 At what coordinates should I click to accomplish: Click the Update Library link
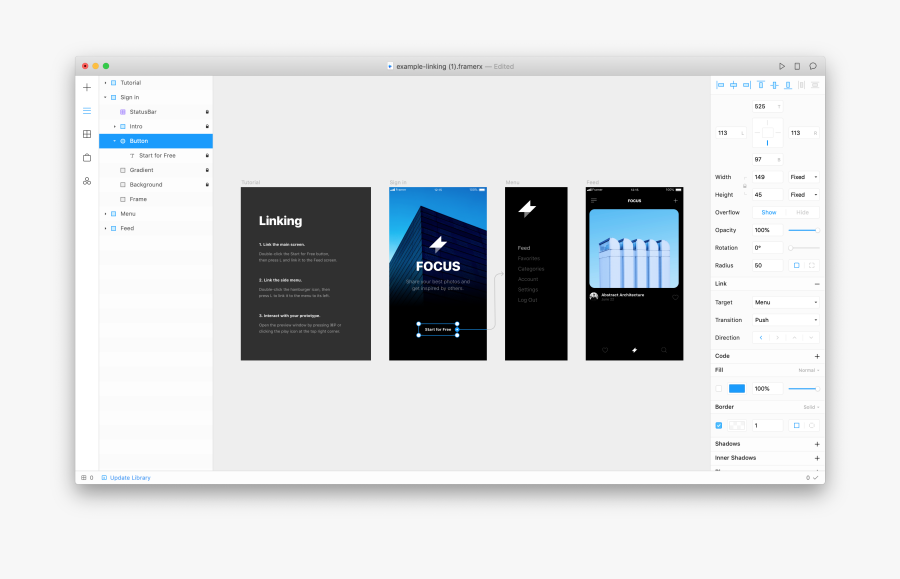click(x=130, y=478)
